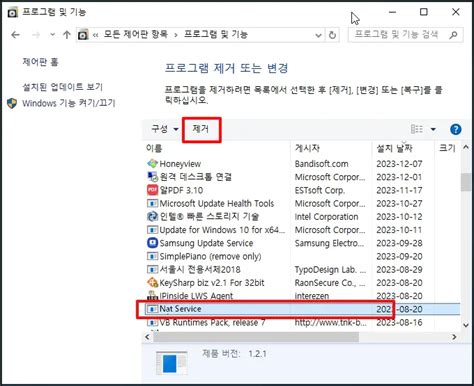Click the shield icon beside Windows 기능
474x386 pixels.
(12, 103)
